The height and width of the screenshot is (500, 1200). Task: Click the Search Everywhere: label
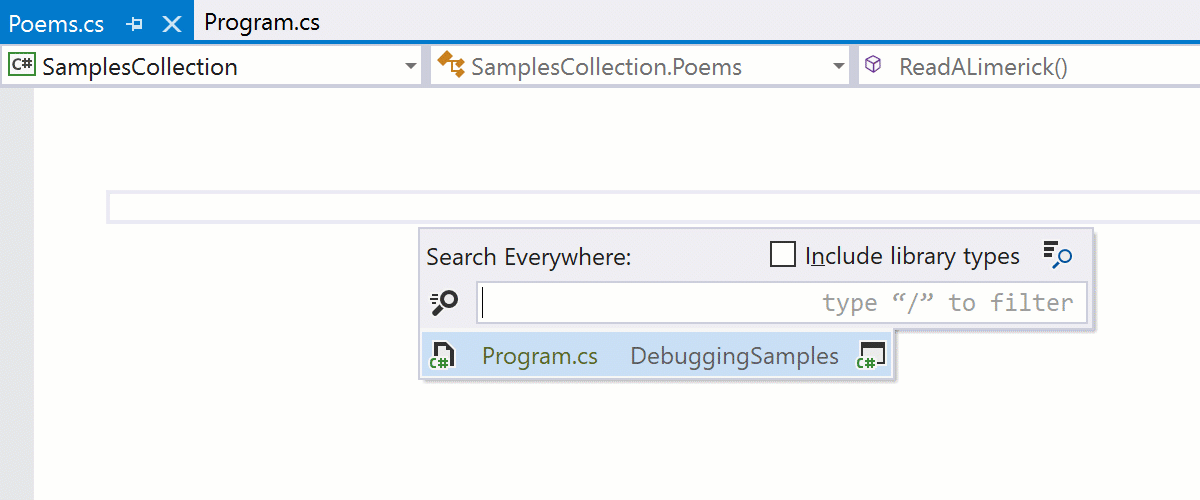(529, 257)
